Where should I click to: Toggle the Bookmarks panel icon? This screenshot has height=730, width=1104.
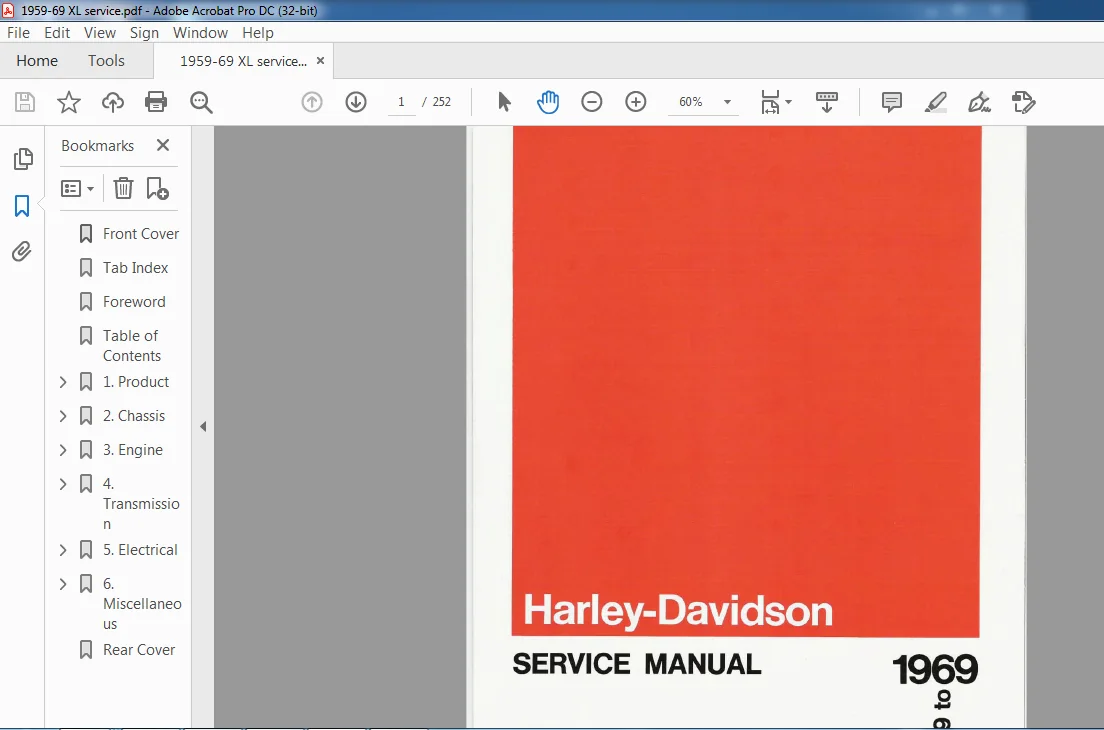click(x=22, y=206)
